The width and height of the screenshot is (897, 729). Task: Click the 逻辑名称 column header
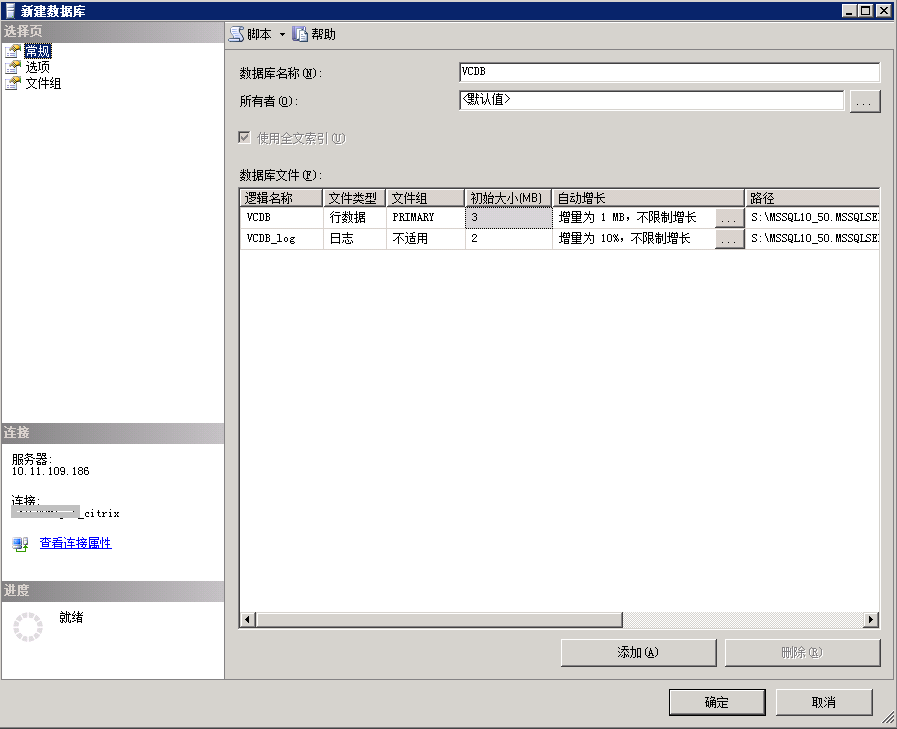click(281, 198)
